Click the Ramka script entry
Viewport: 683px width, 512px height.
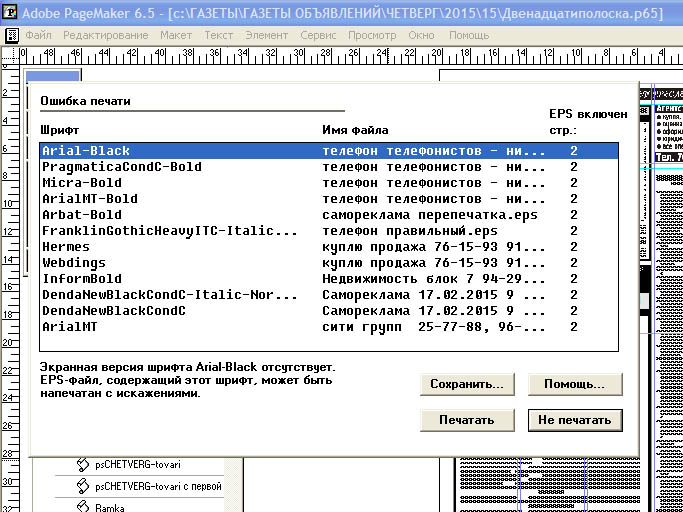point(110,507)
